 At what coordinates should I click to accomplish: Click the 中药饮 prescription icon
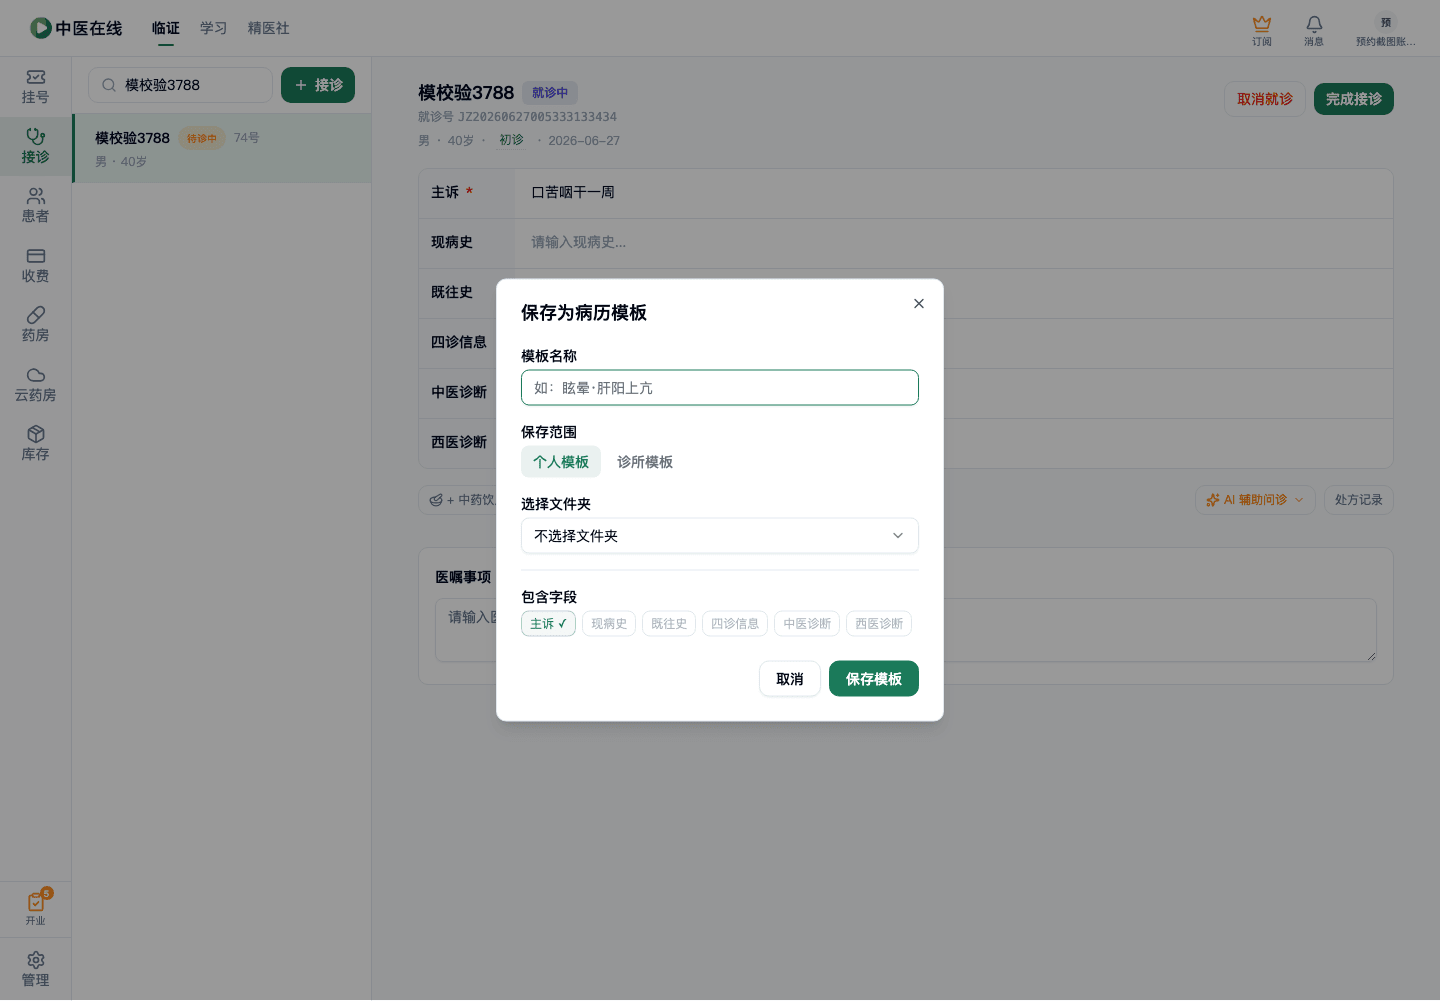click(436, 500)
